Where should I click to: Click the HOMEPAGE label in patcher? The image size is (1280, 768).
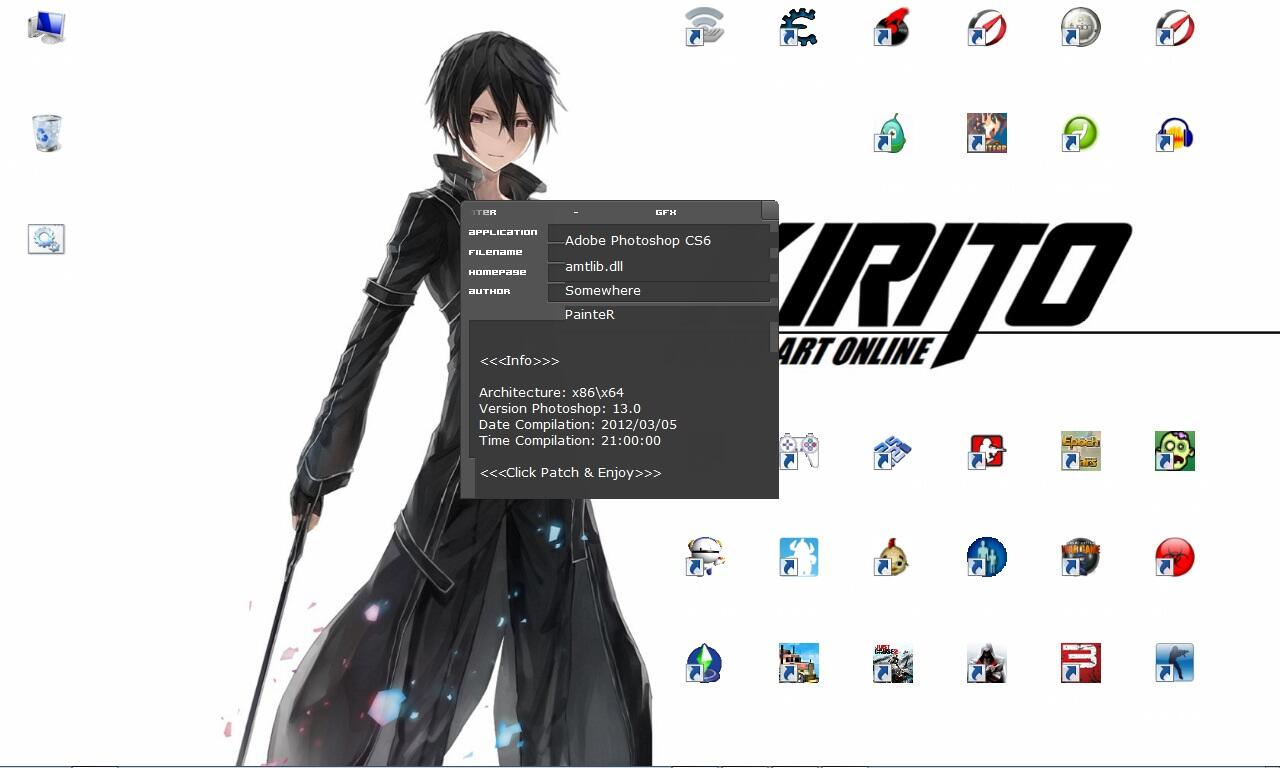click(497, 272)
